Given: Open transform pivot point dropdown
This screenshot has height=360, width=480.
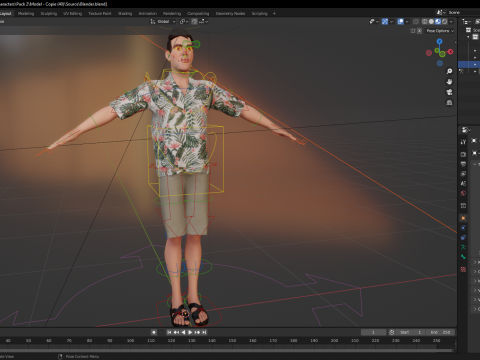Looking at the screenshot, I should coord(184,21).
